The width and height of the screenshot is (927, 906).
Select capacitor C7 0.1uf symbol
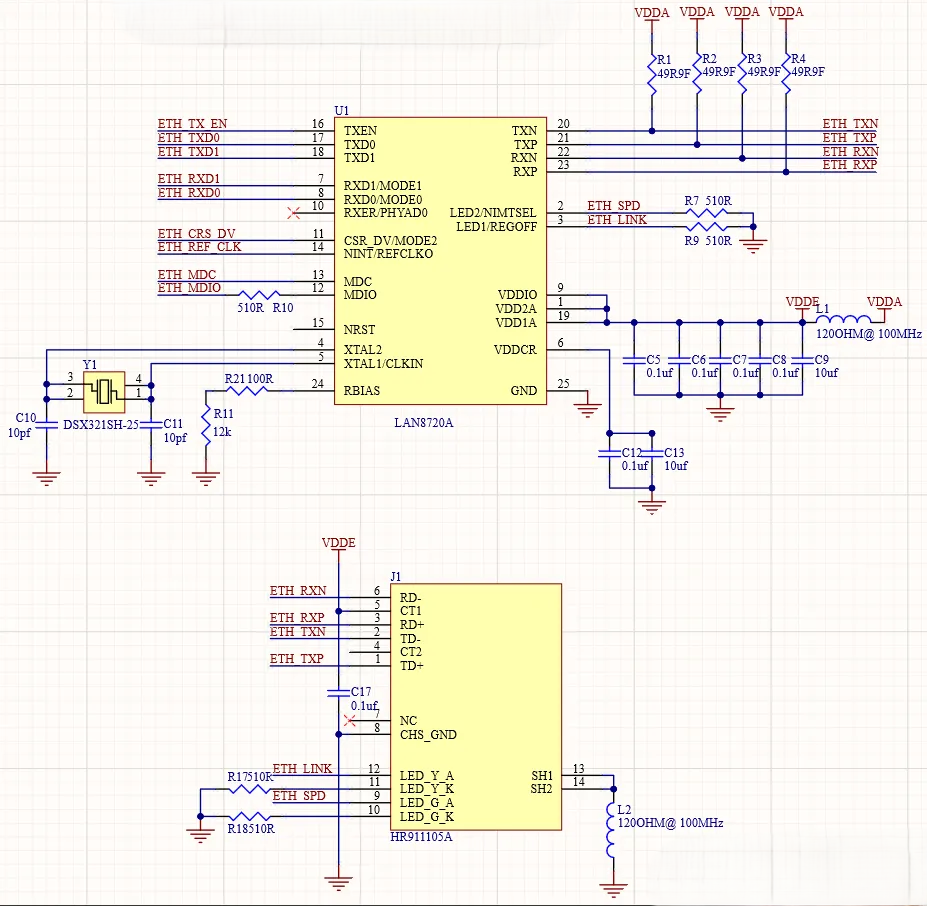click(x=720, y=360)
